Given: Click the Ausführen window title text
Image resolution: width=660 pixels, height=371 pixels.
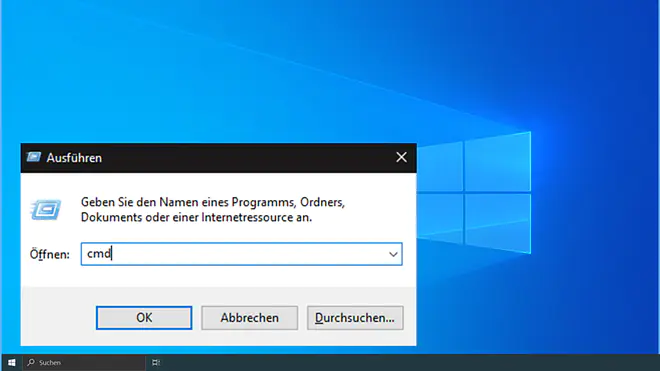Looking at the screenshot, I should pos(74,158).
